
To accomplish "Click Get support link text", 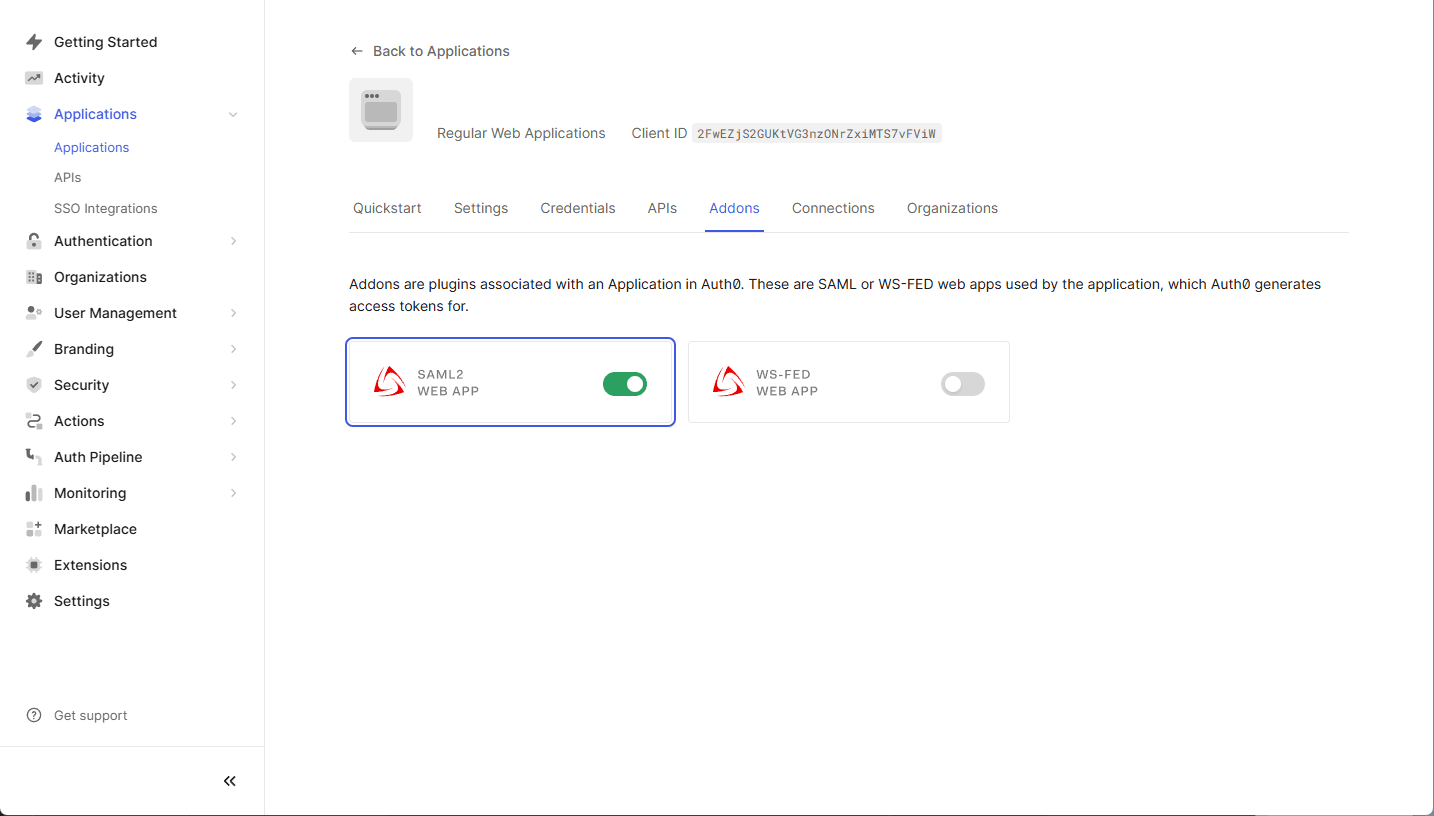I will [x=91, y=715].
